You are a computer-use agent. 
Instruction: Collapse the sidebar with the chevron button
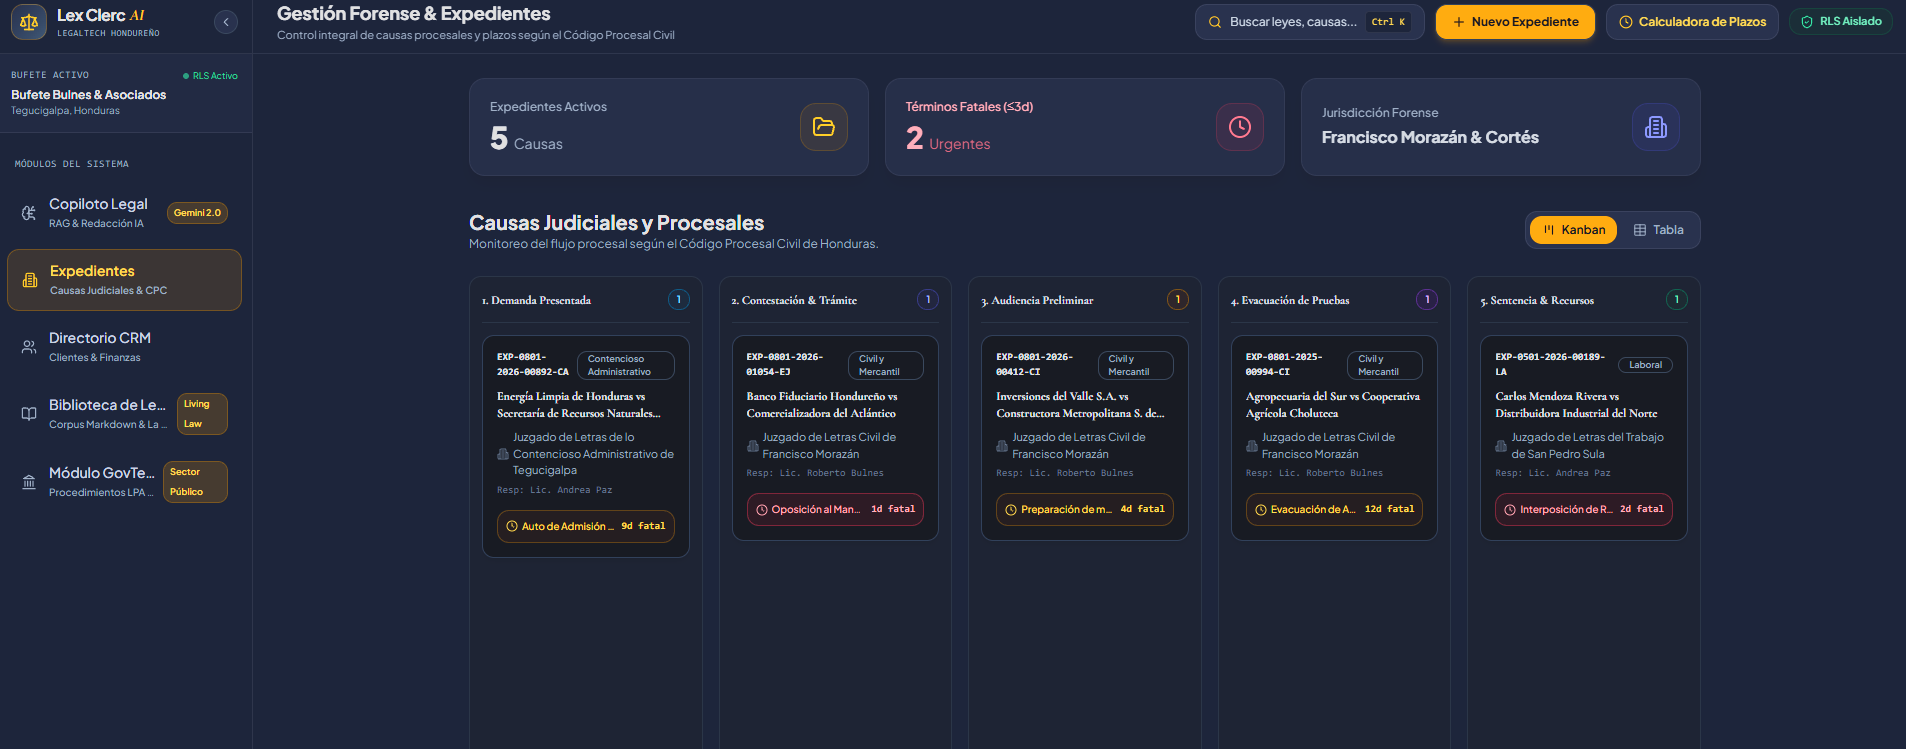(226, 22)
